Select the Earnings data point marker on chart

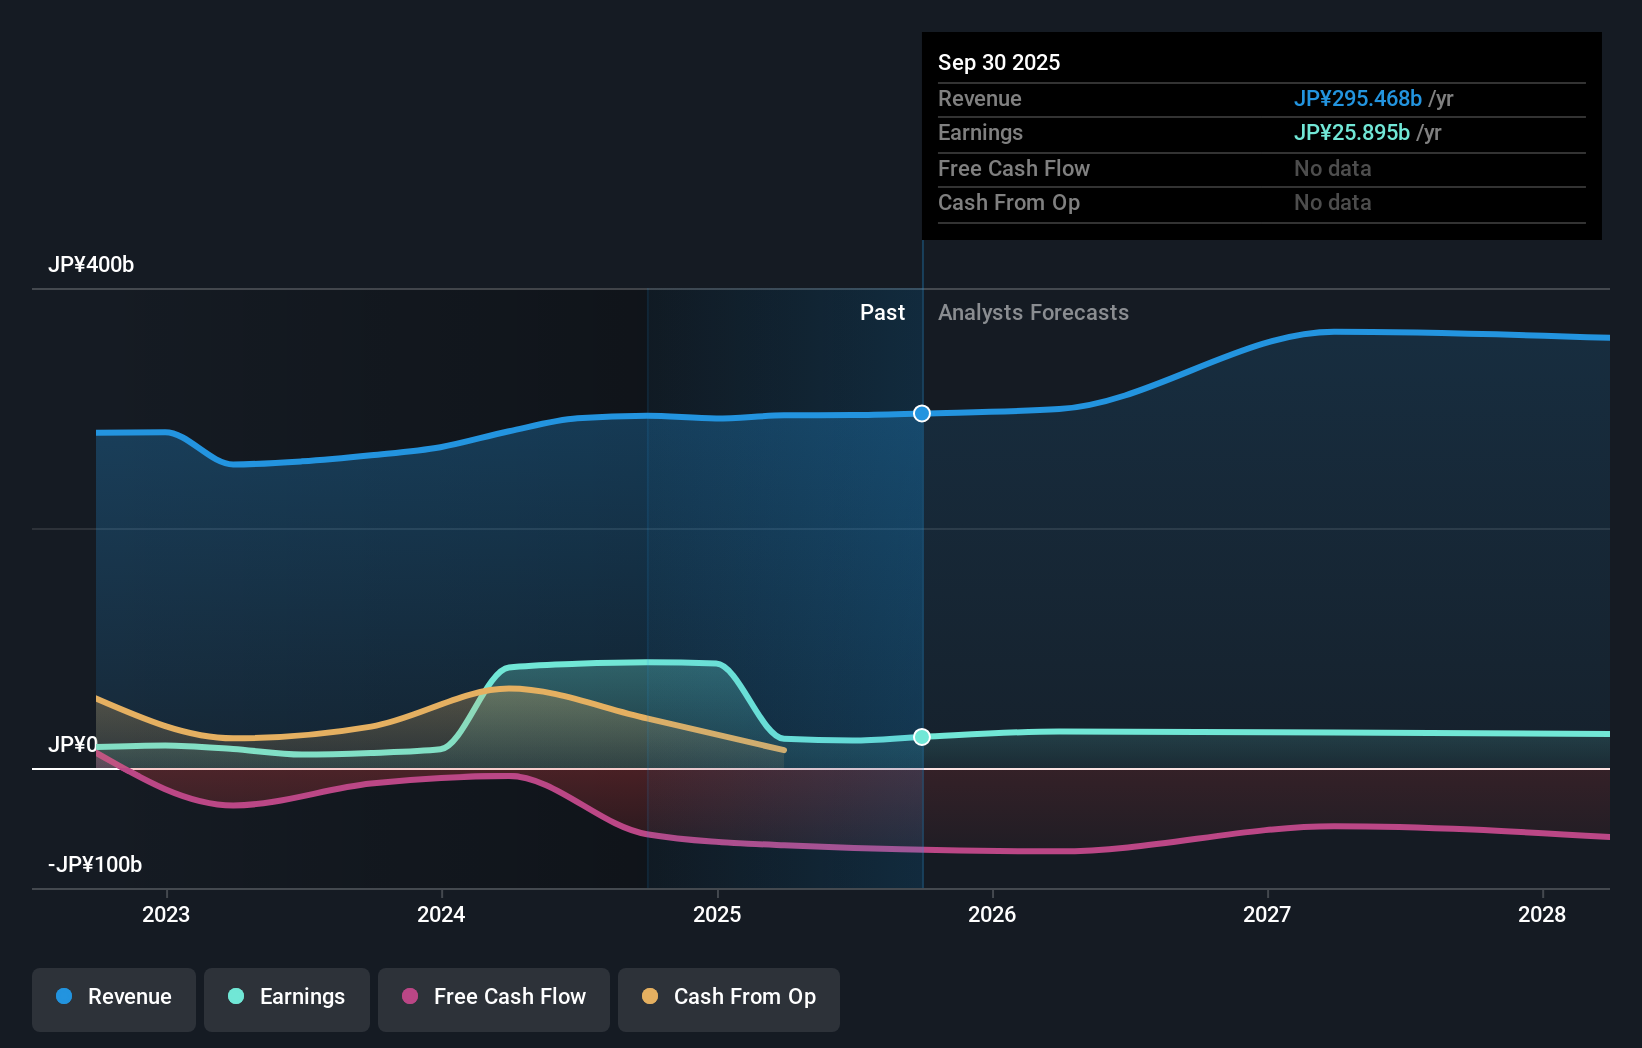921,737
